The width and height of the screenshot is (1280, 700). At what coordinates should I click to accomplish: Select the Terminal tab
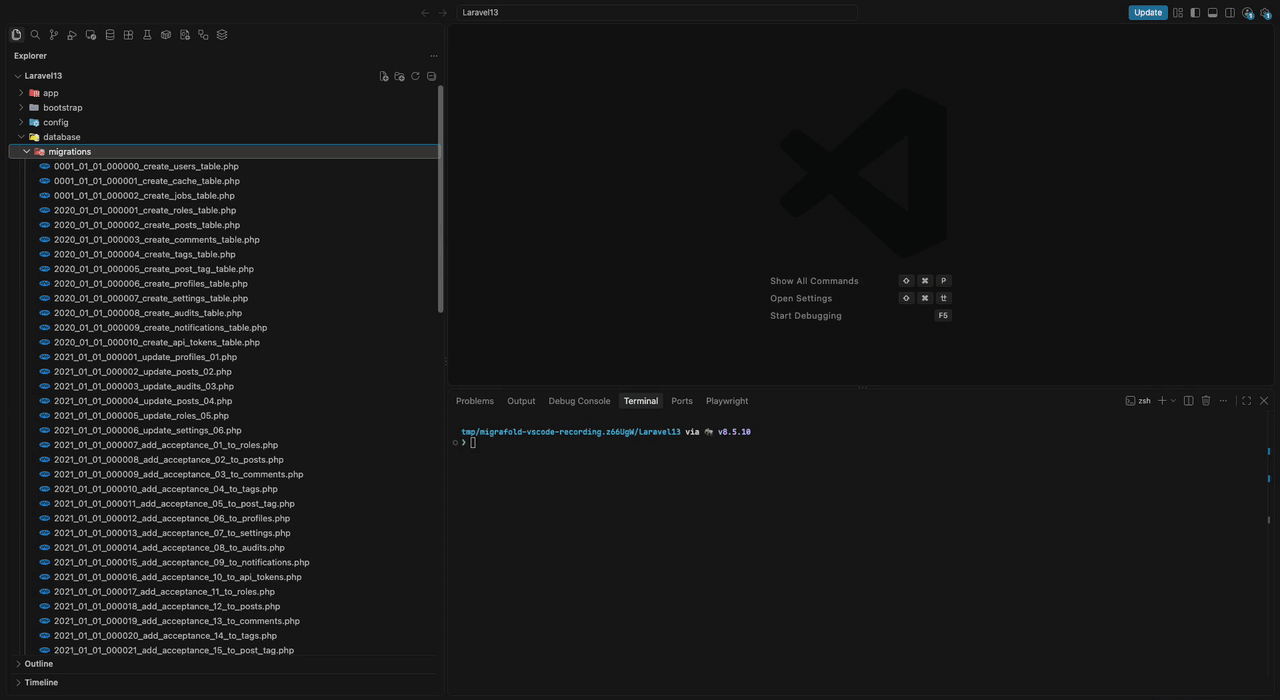[x=641, y=401]
